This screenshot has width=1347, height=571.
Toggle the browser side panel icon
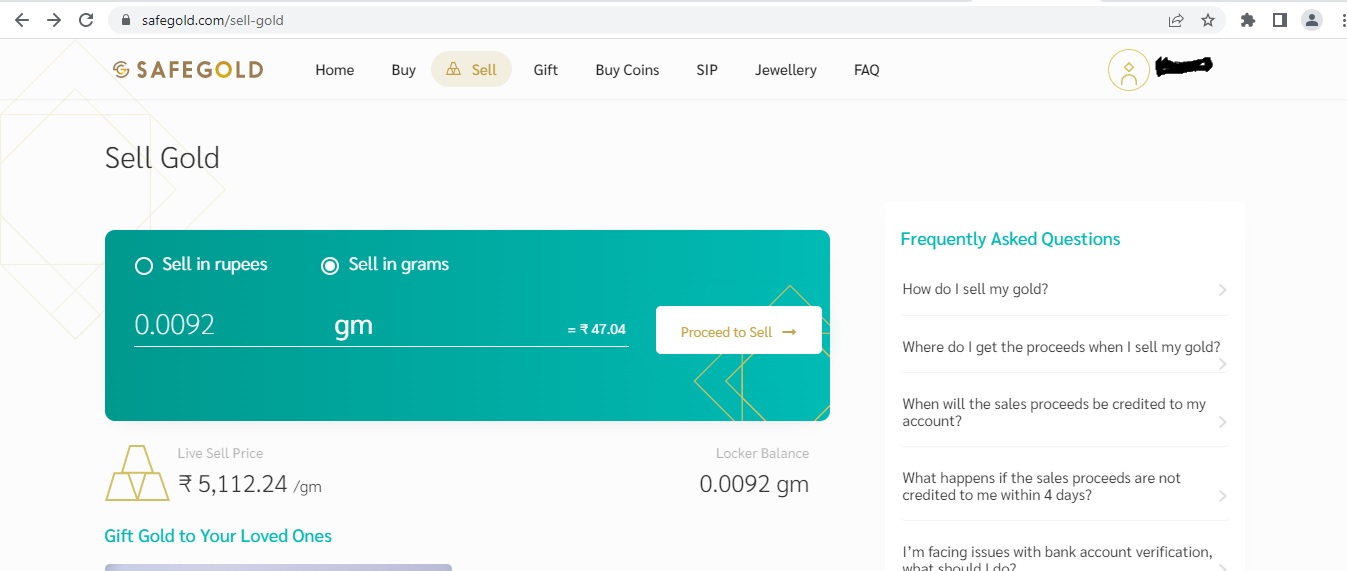click(1279, 20)
